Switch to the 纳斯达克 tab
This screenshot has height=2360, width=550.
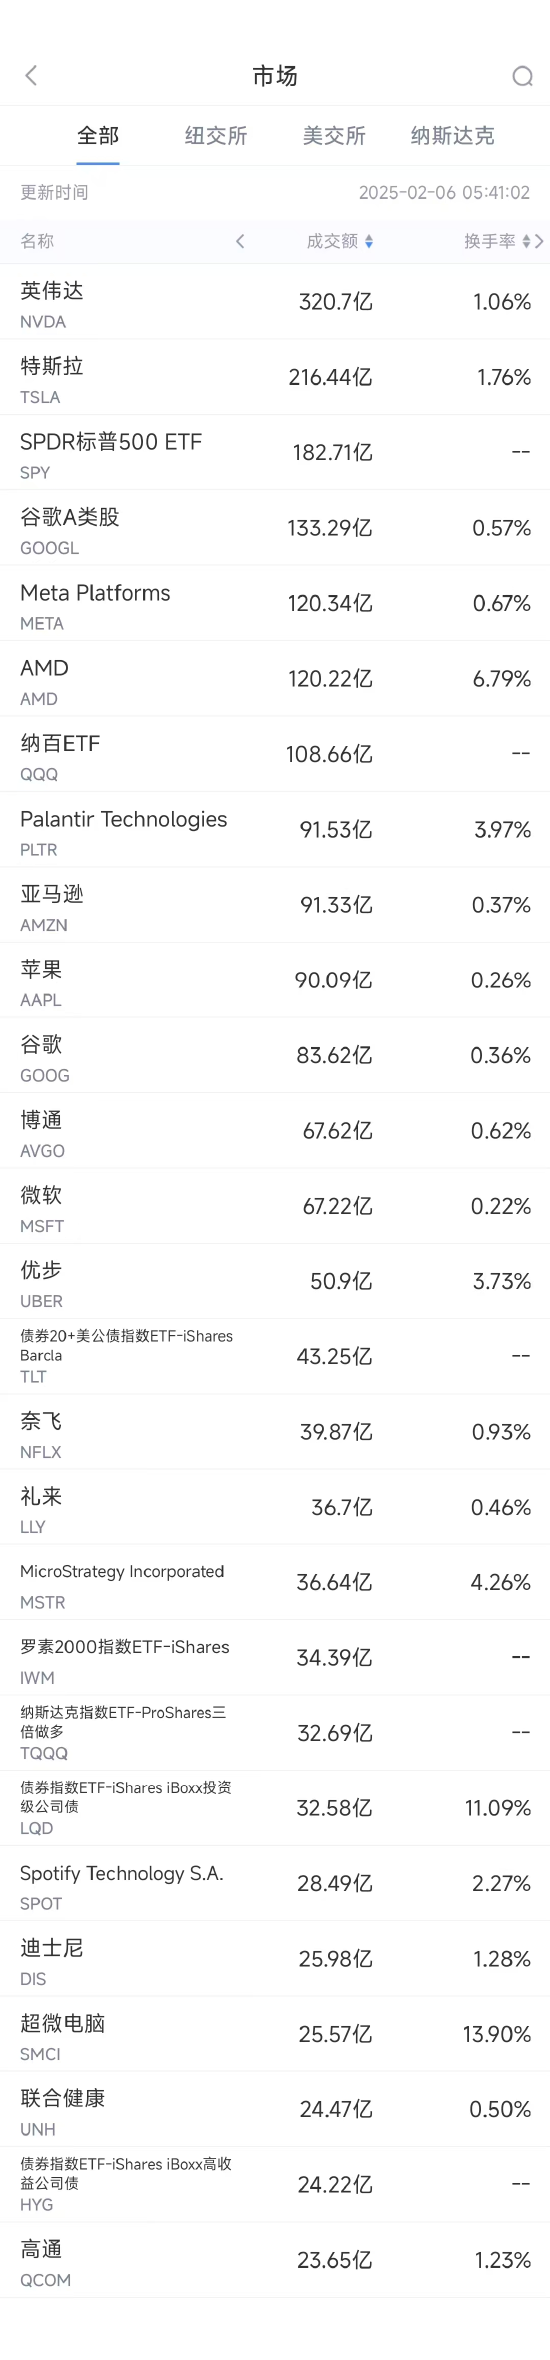point(452,136)
